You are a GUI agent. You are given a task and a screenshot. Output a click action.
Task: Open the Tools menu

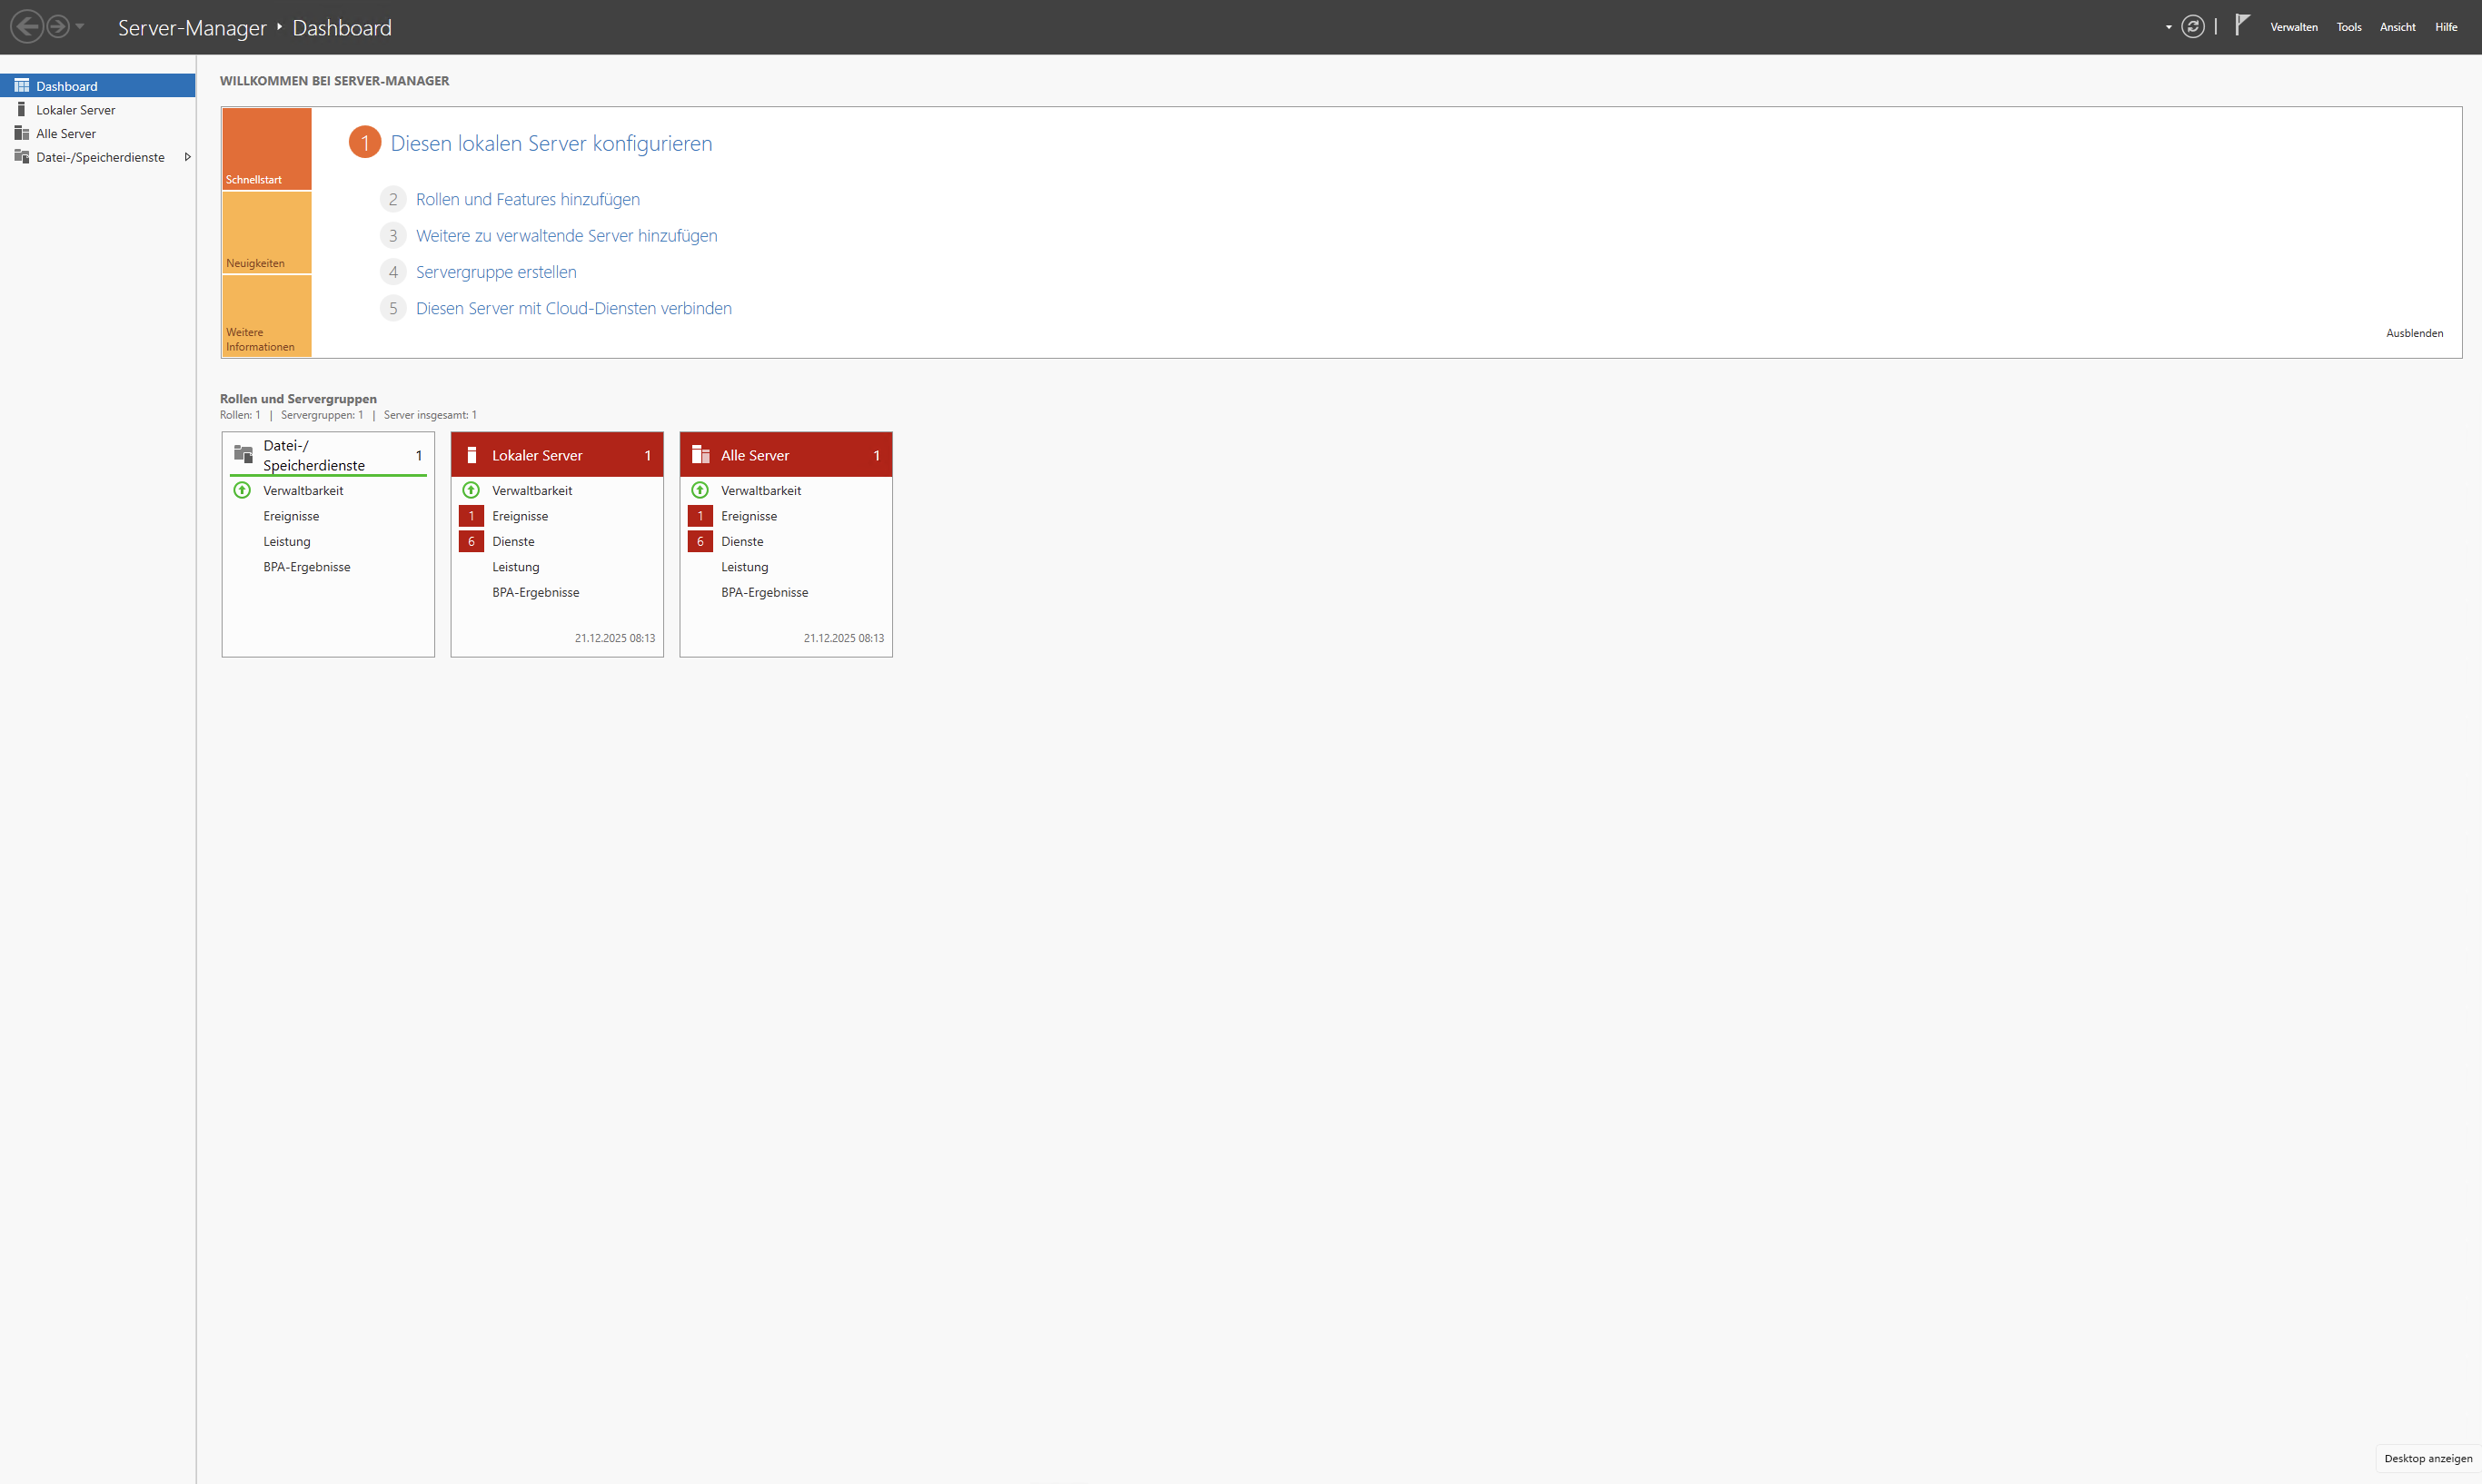(x=2348, y=26)
